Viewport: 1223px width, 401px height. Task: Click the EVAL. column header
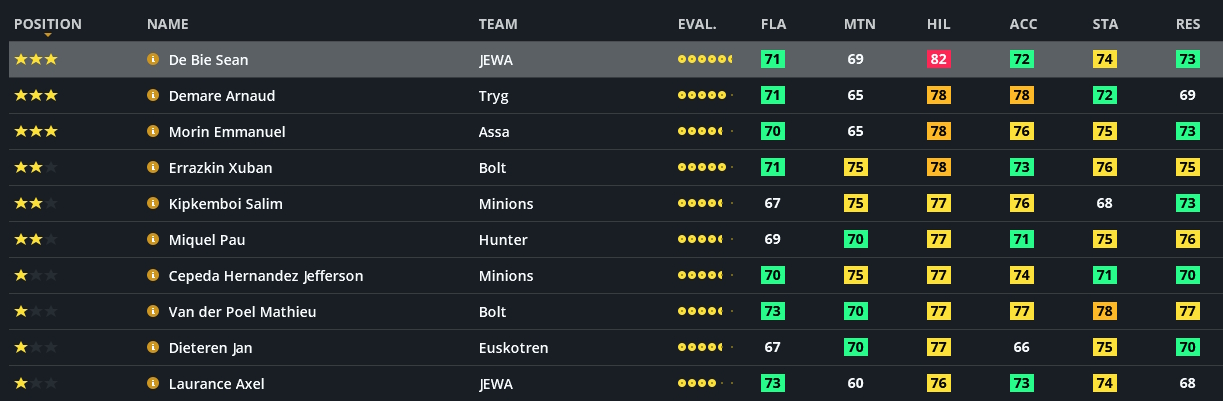coord(697,24)
